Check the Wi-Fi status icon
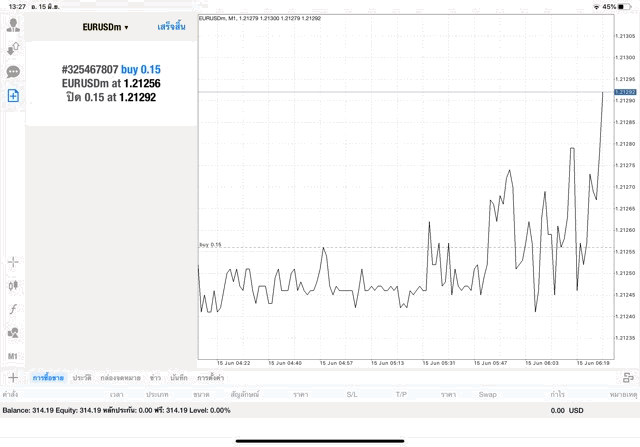 [597, 7]
